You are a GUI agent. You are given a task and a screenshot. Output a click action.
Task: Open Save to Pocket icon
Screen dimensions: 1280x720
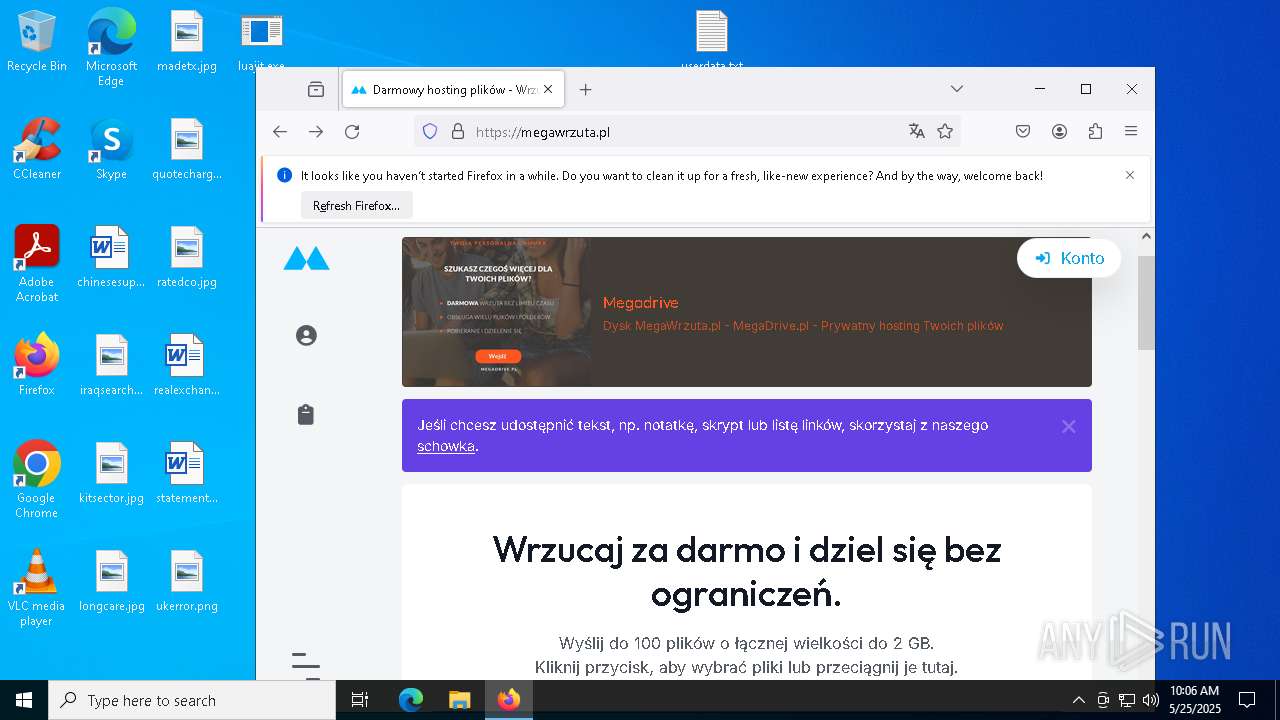[x=1023, y=131]
